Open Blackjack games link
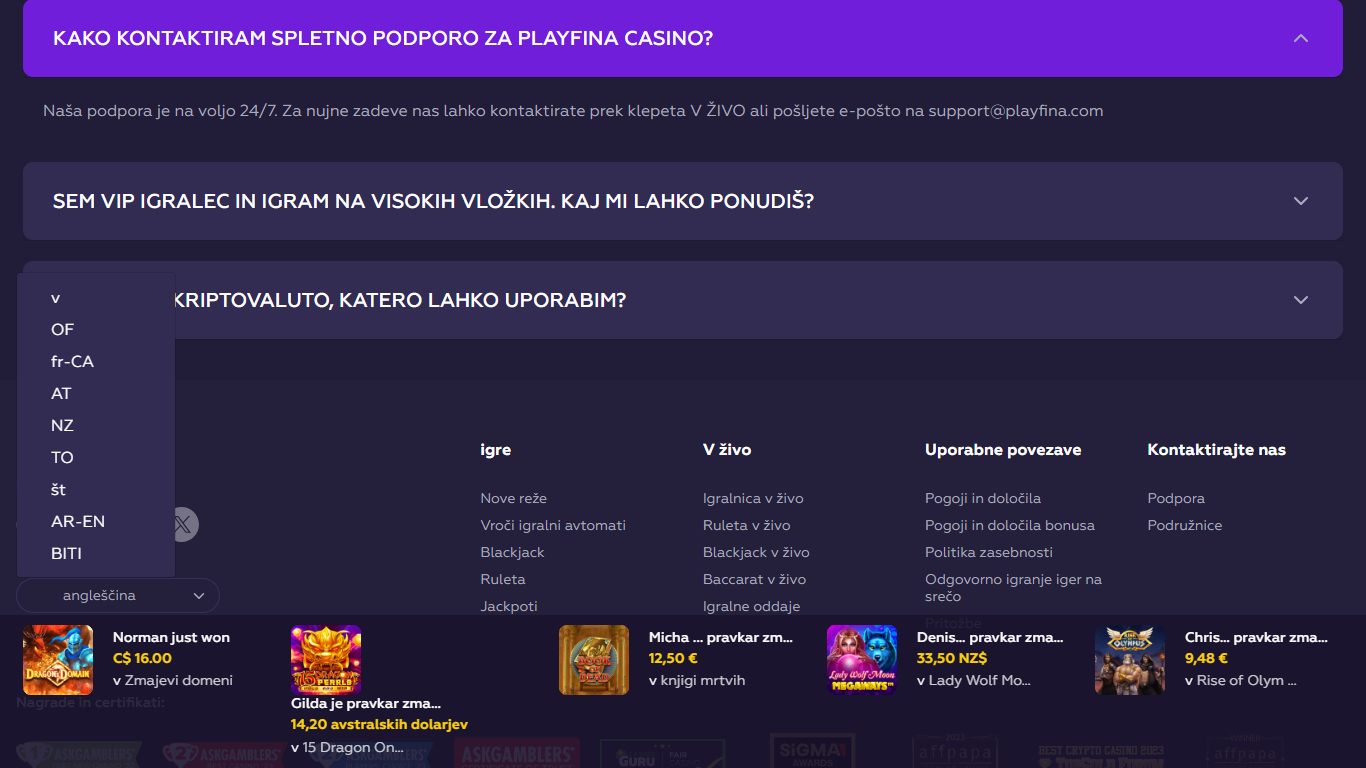 [513, 552]
